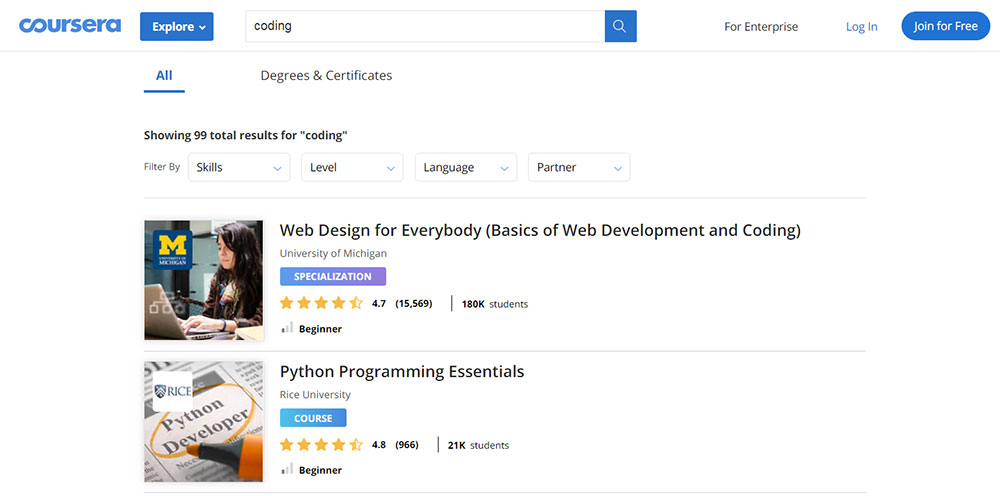
Task: Click the level bars icon in Python card
Action: coord(288,470)
